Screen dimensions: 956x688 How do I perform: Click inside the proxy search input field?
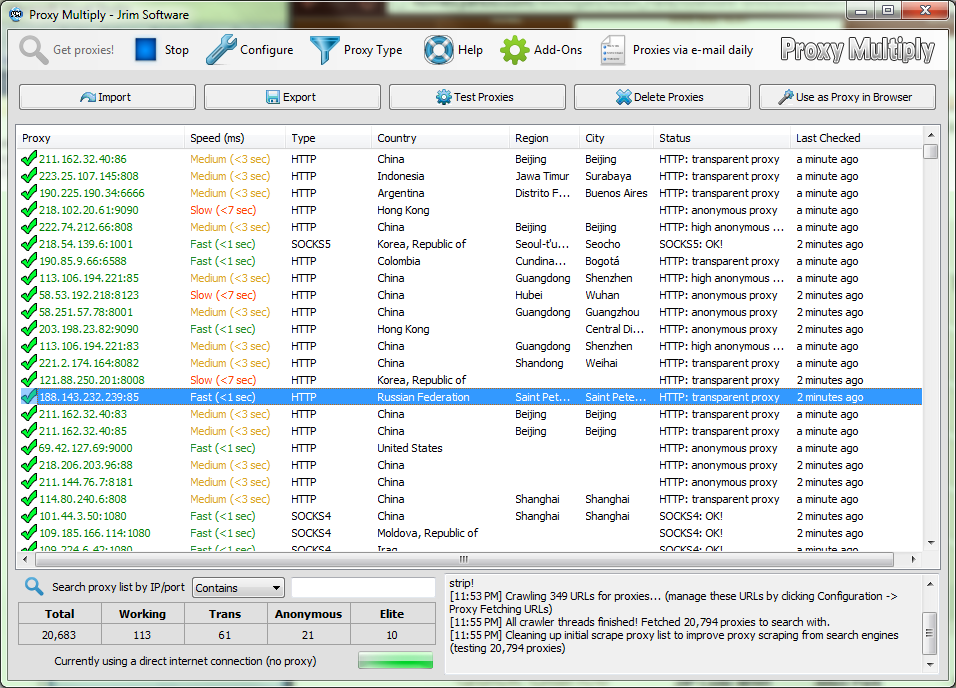[363, 587]
